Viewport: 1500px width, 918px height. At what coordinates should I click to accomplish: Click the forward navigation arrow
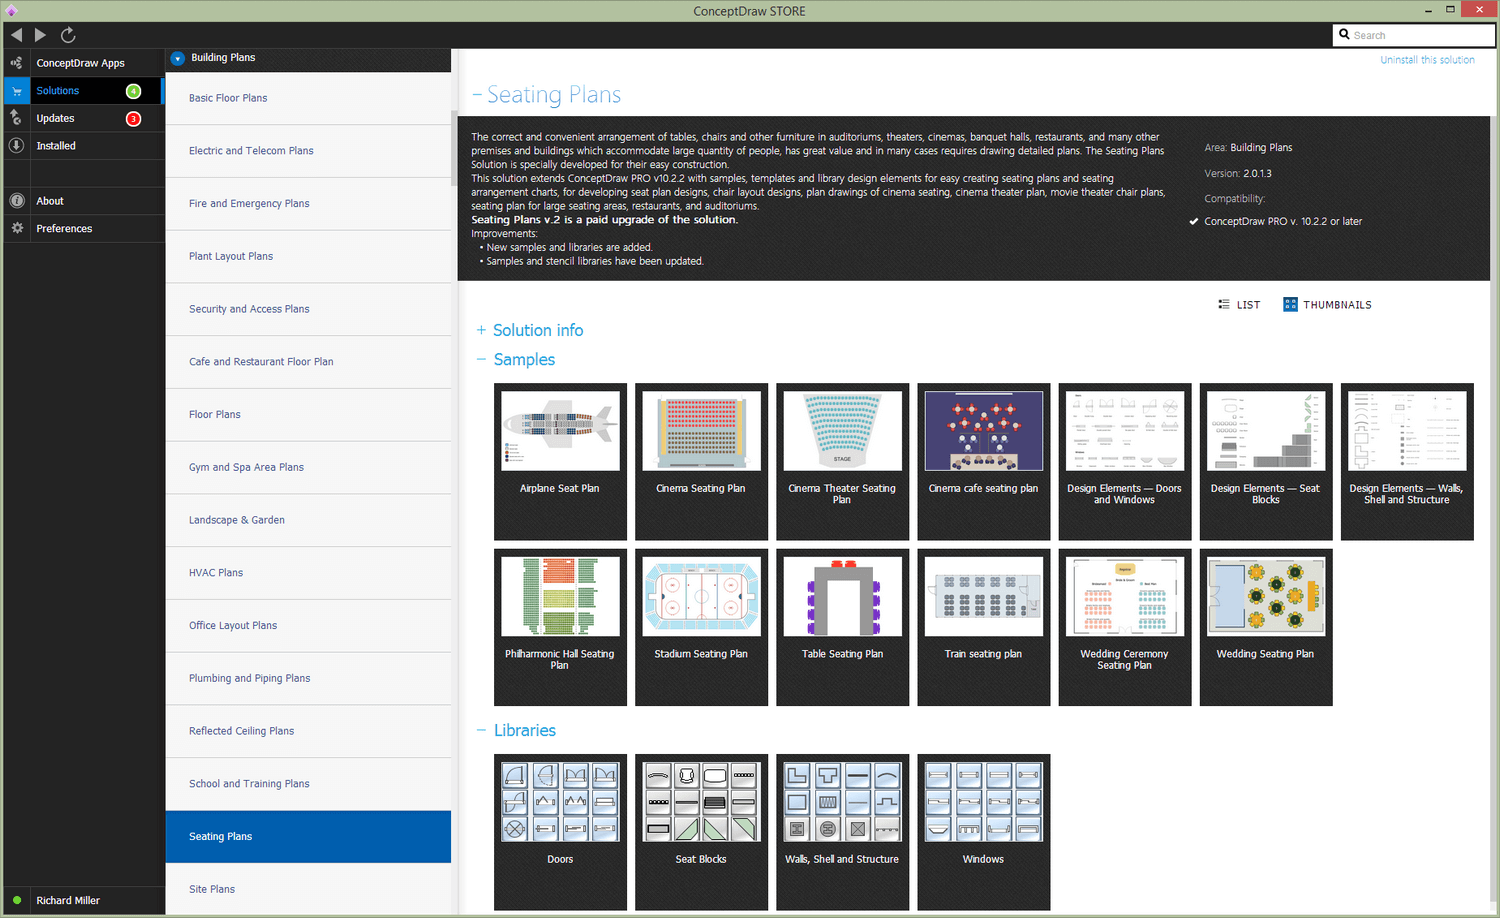tap(40, 35)
